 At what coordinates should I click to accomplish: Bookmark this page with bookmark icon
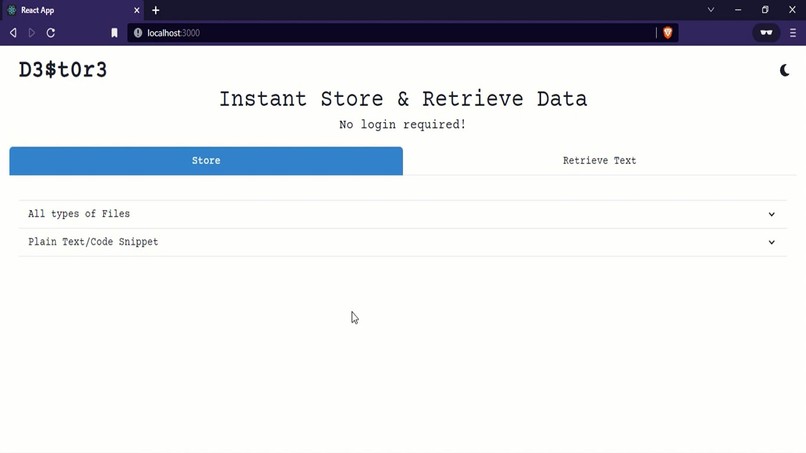[x=114, y=33]
